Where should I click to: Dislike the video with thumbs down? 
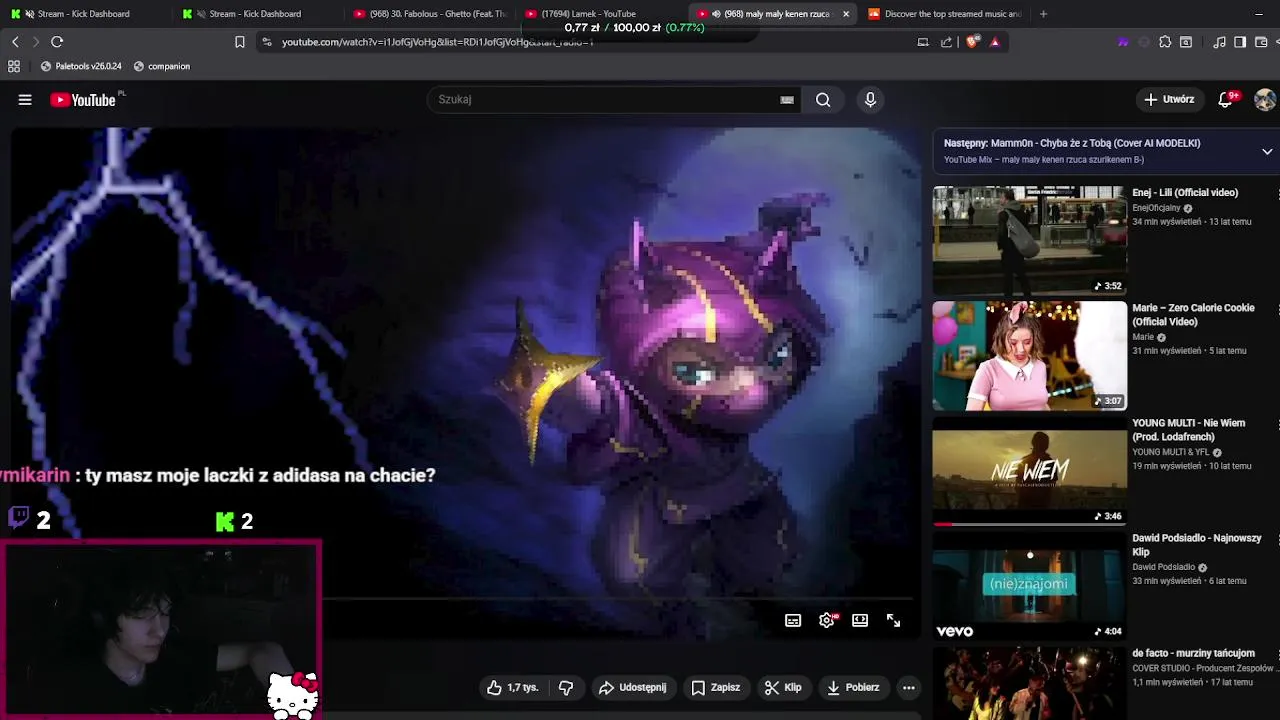566,688
